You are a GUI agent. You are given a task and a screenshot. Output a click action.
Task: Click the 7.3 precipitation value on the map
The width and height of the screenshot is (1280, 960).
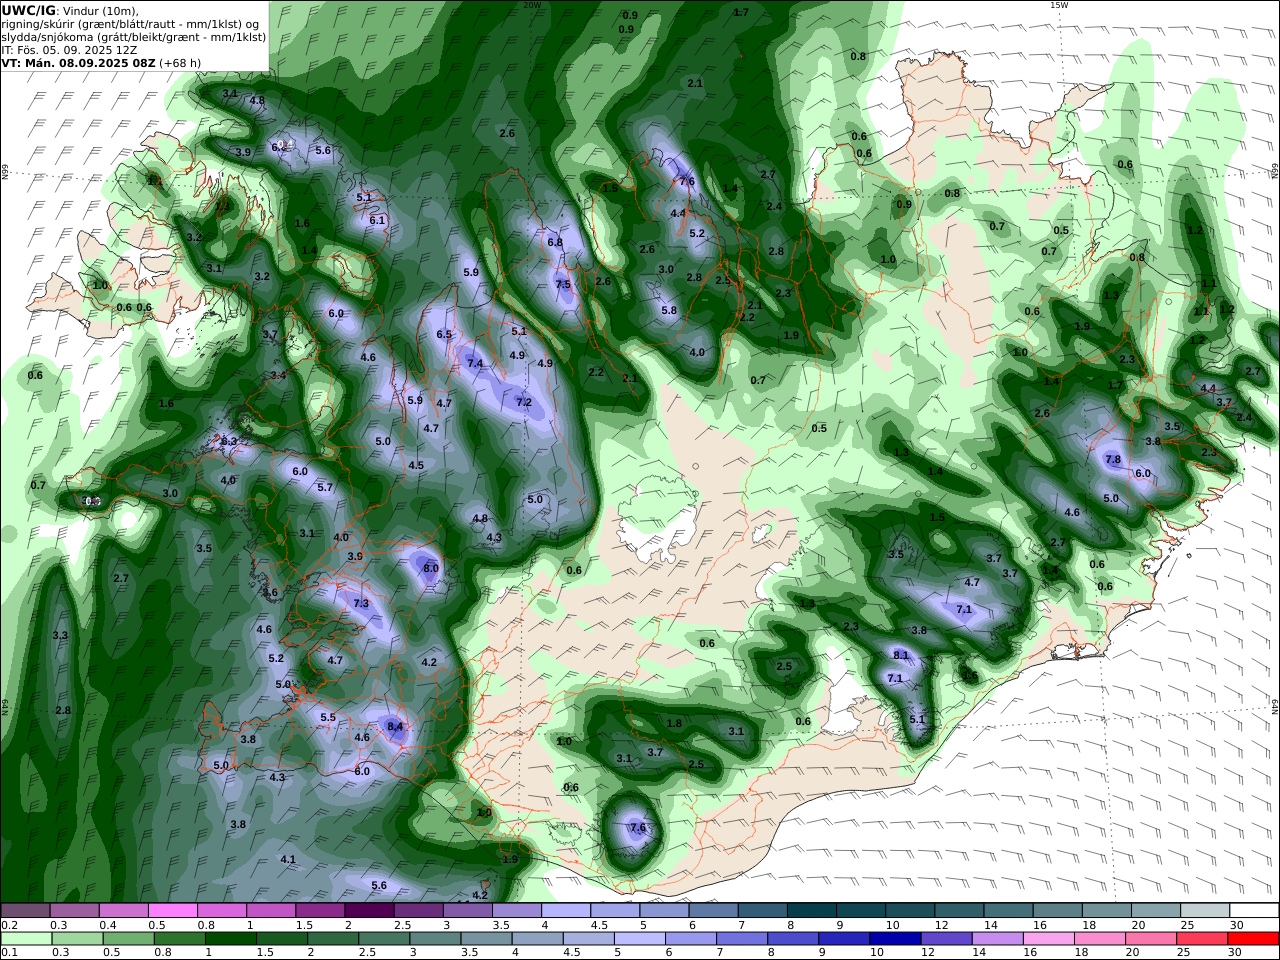pos(361,604)
